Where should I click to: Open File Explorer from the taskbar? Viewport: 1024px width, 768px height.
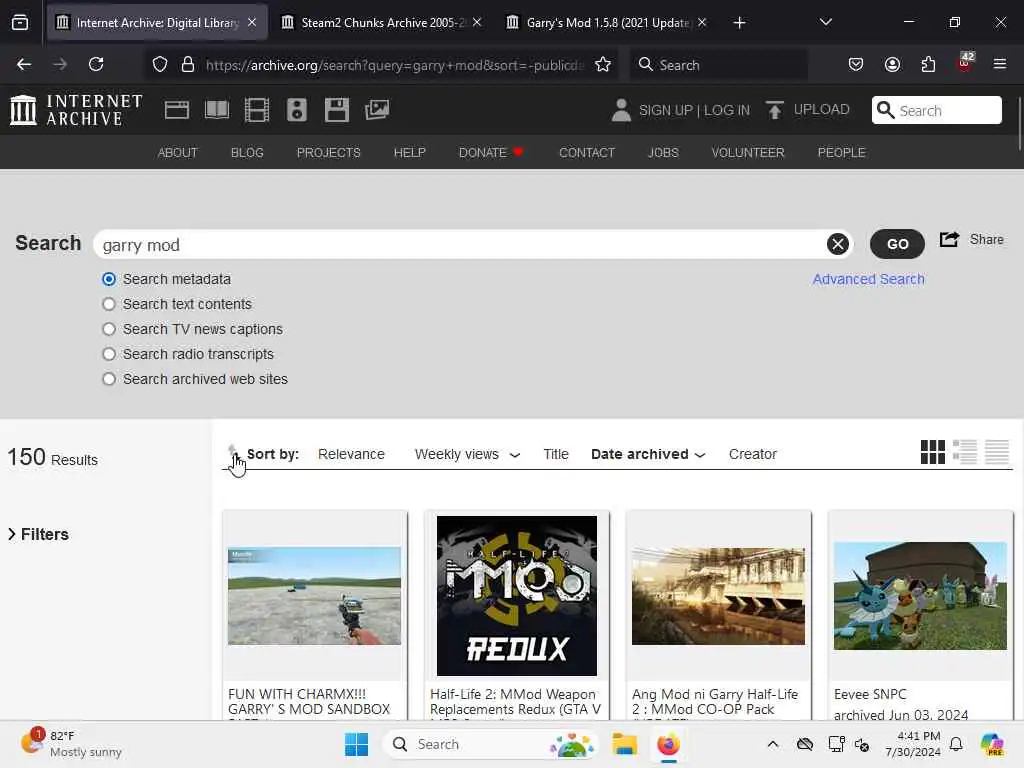[624, 744]
